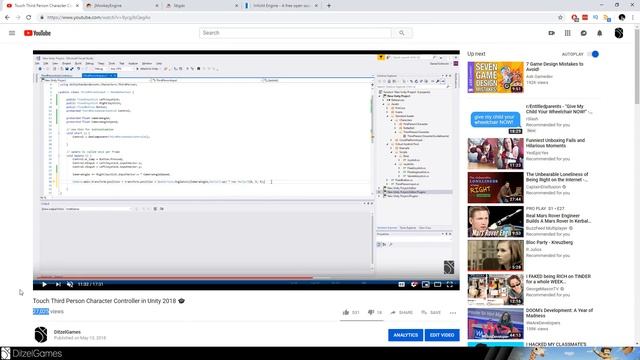Open Funniest Unboxing Fails video thumbnail

coord(496,153)
